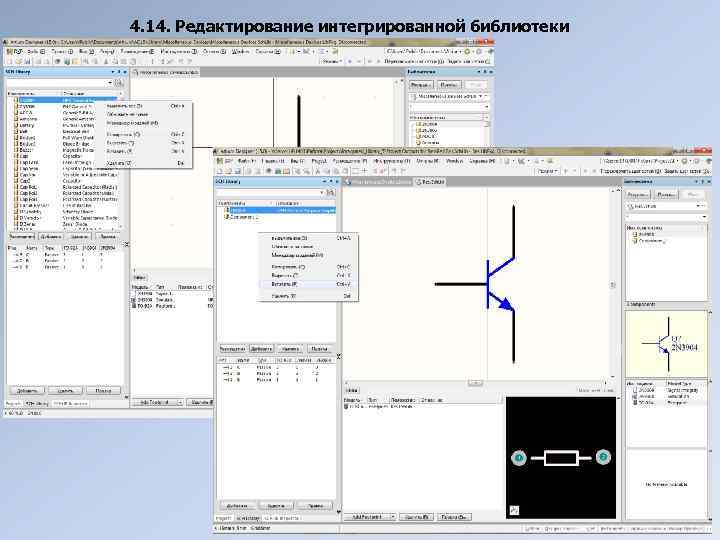The image size is (720, 540).
Task: Click New document icon in front toolbar
Action: pos(219,171)
